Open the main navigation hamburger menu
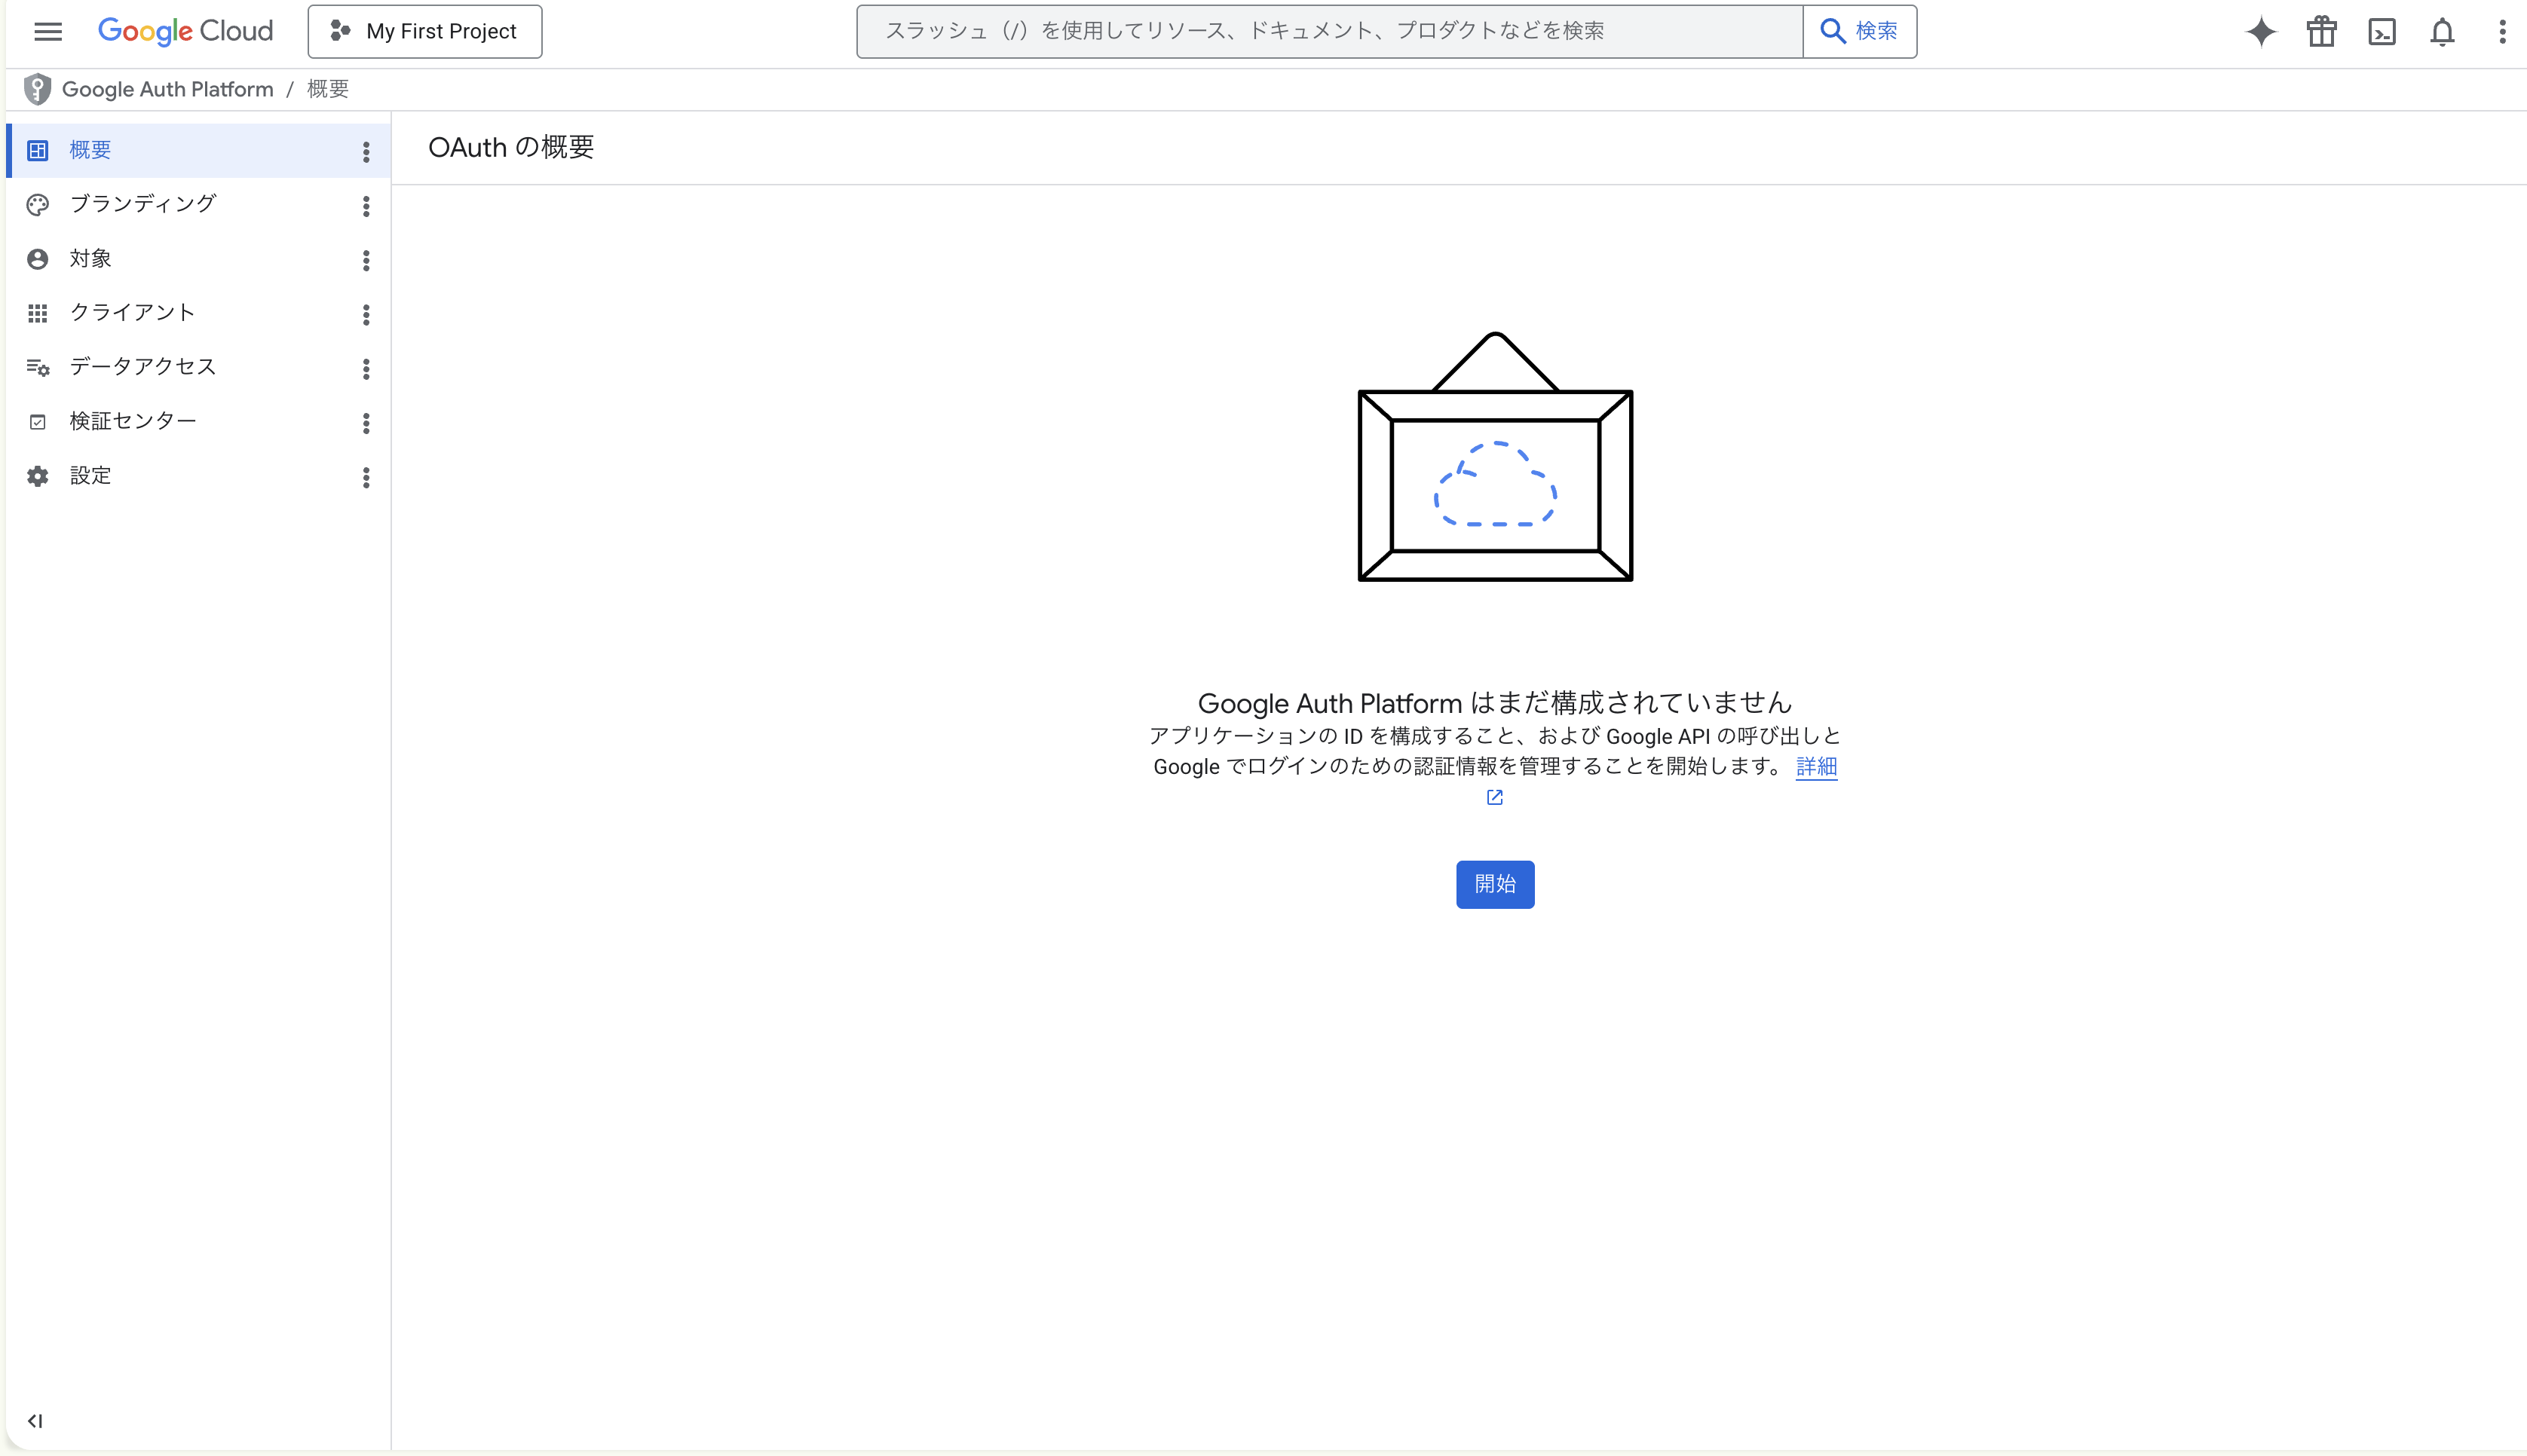Viewport: 2527px width, 1456px height. click(x=48, y=31)
